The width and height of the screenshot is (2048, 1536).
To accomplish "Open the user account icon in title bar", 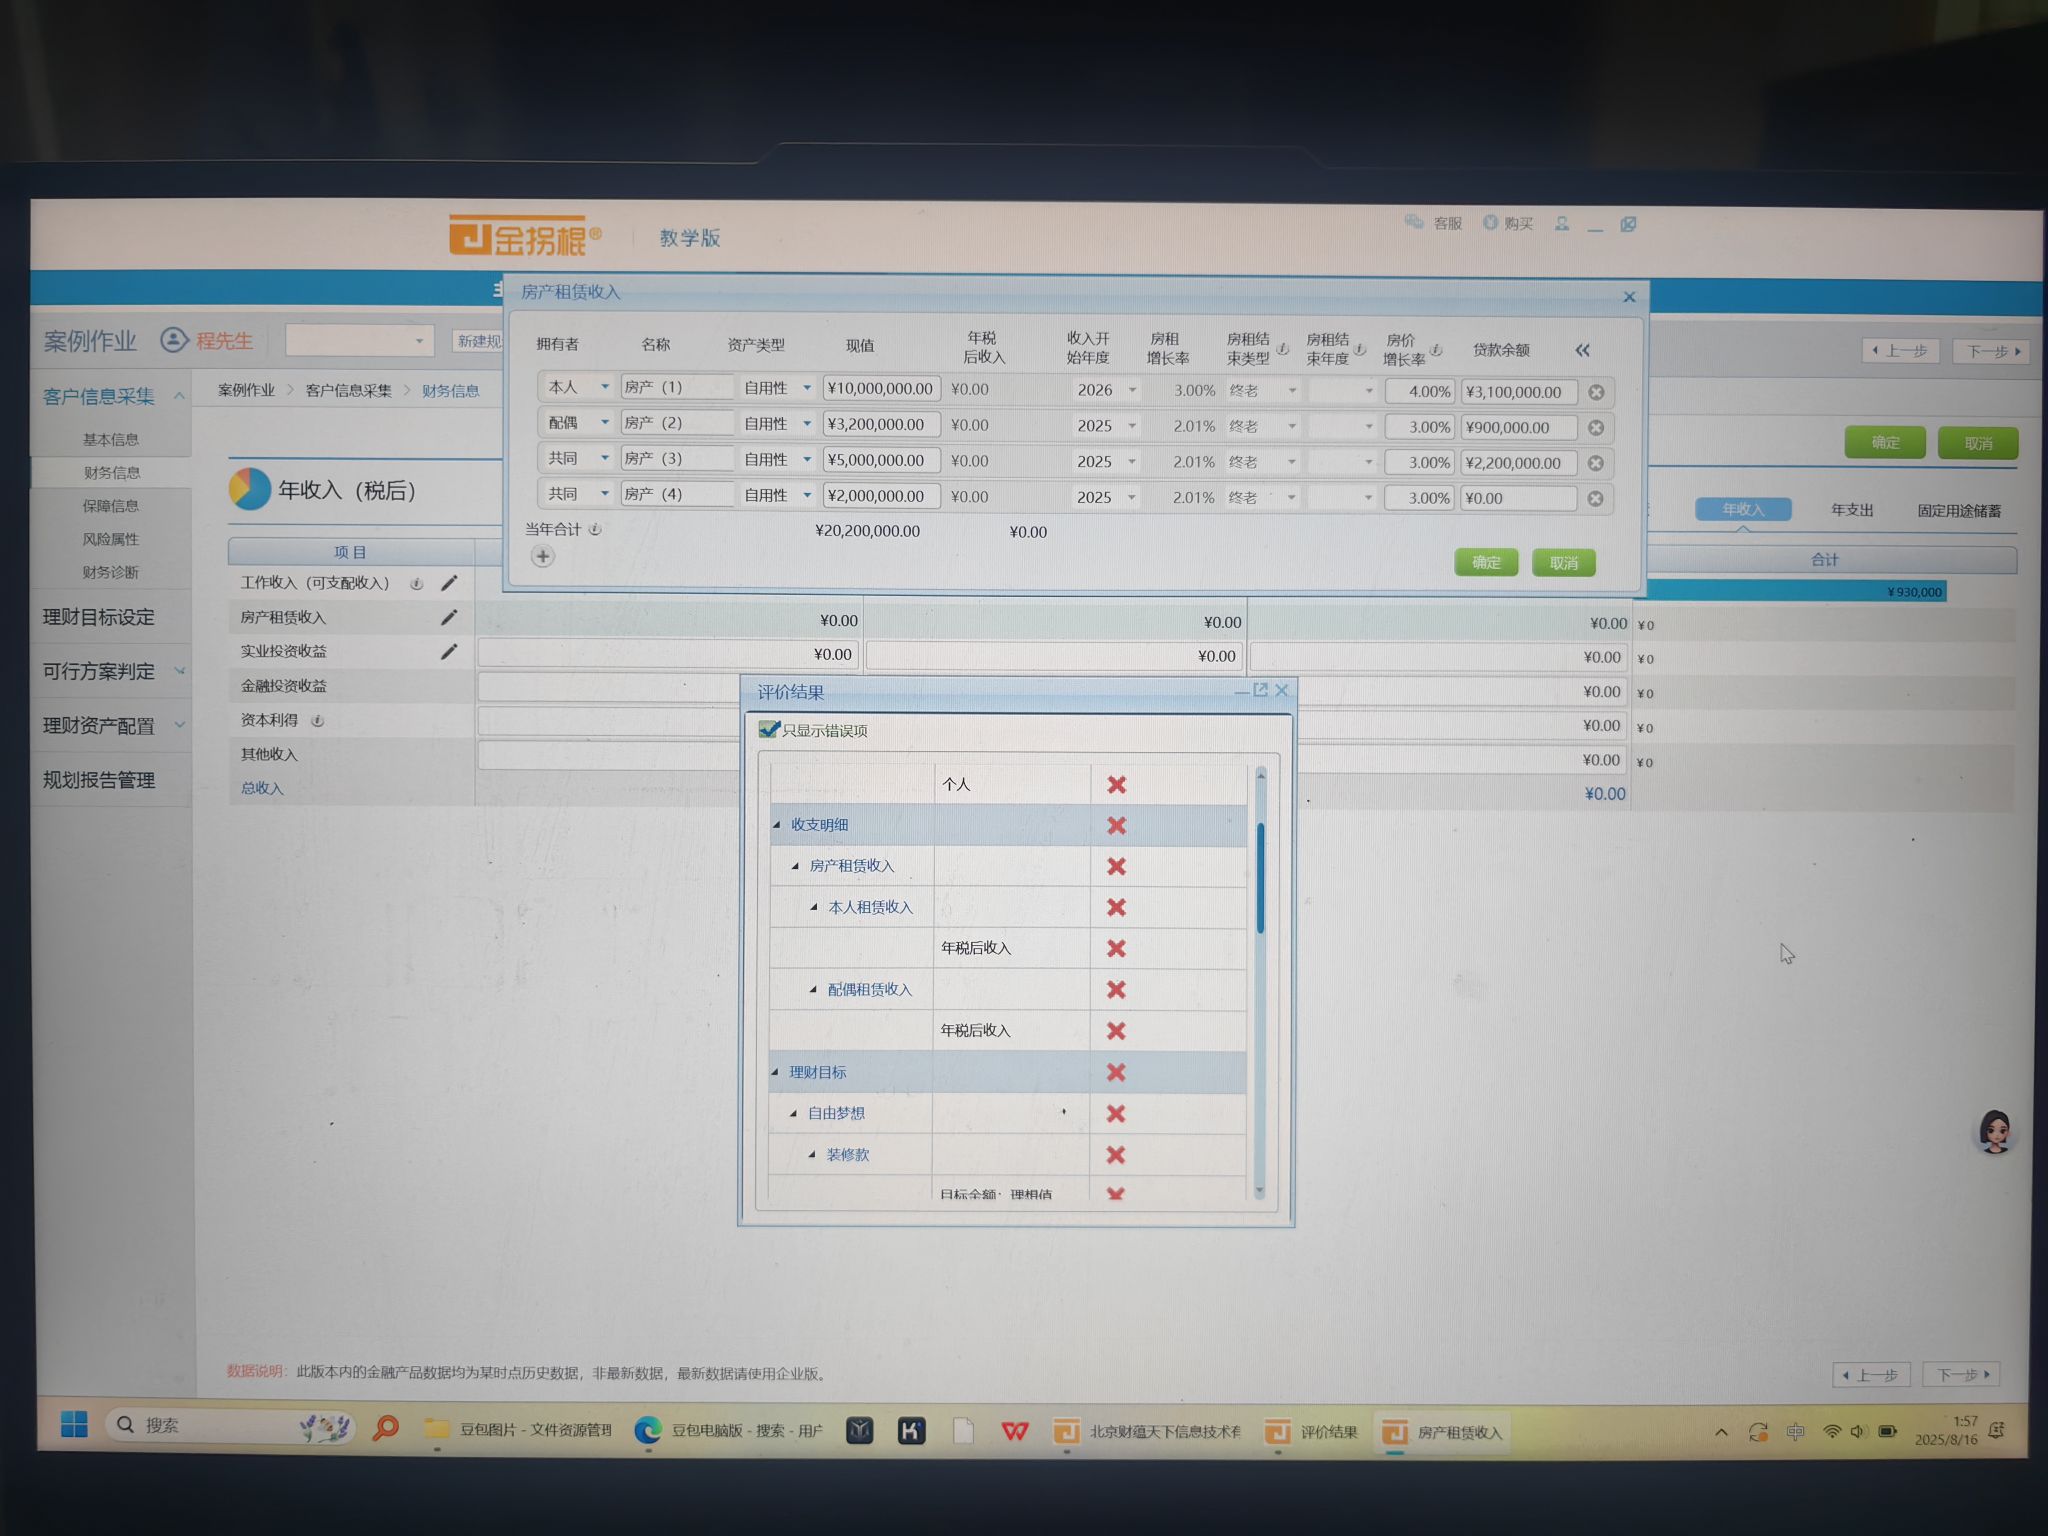I will [x=1562, y=223].
